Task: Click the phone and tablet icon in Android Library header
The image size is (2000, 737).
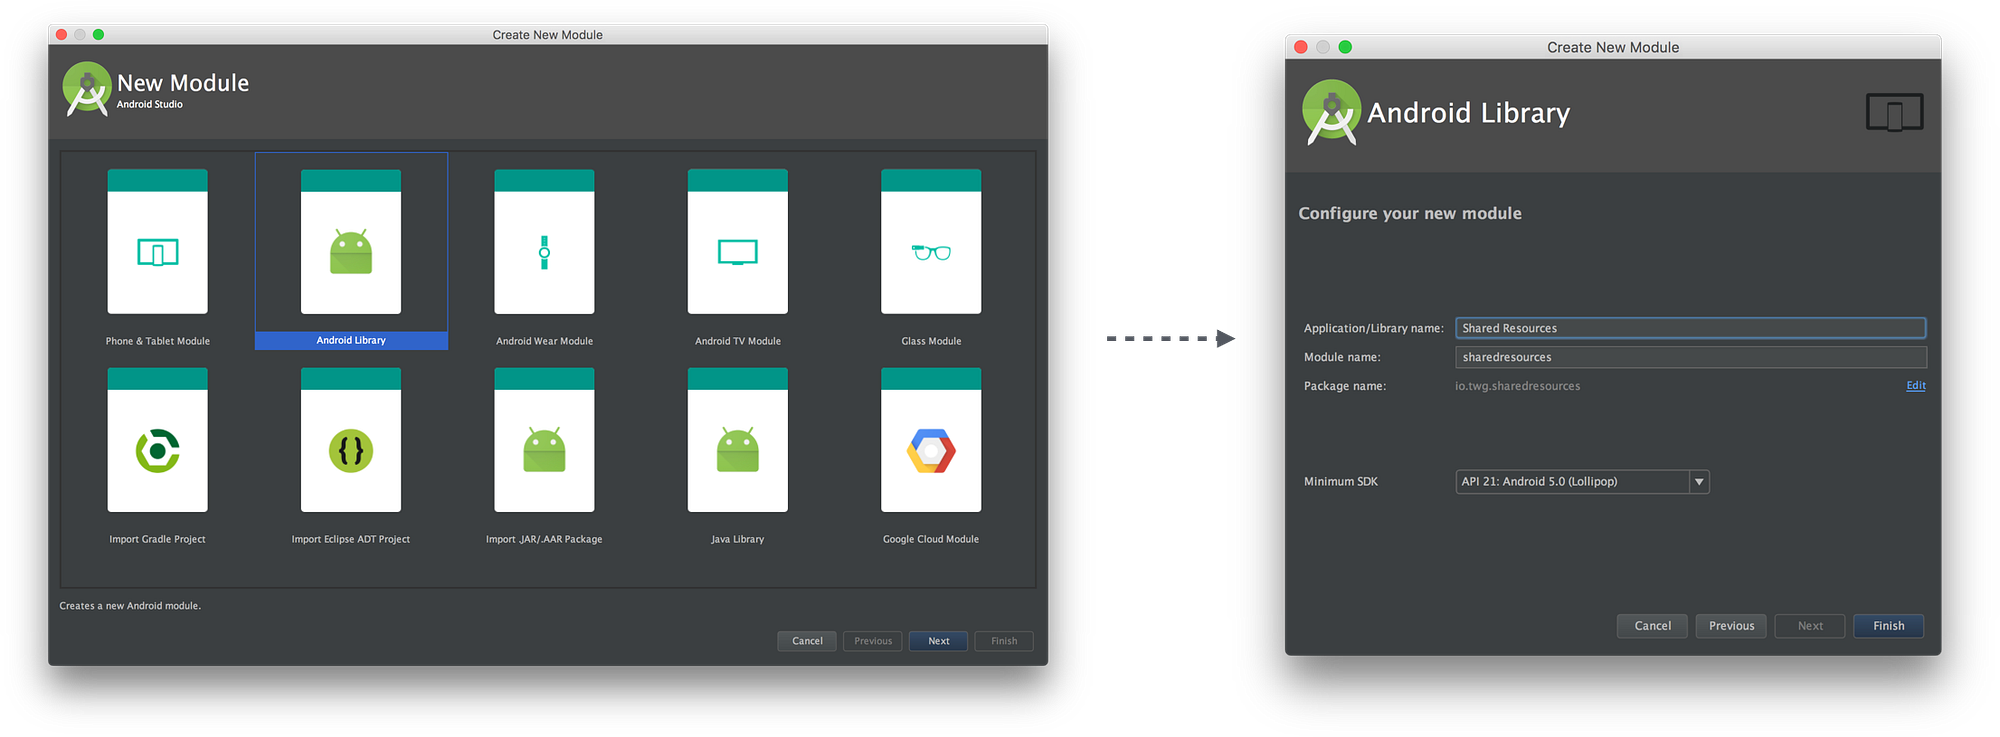Action: click(1894, 113)
